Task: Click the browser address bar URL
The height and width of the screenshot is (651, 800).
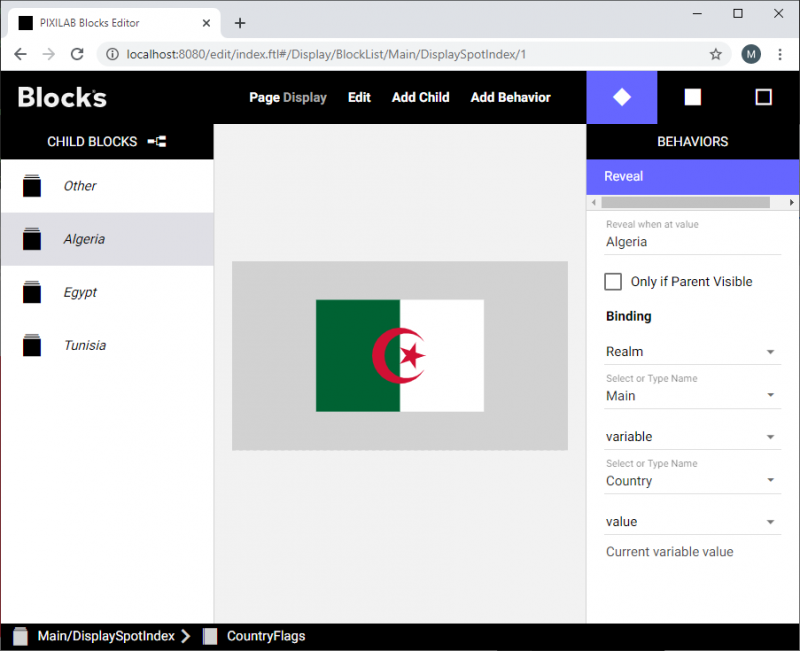Action: pos(326,54)
